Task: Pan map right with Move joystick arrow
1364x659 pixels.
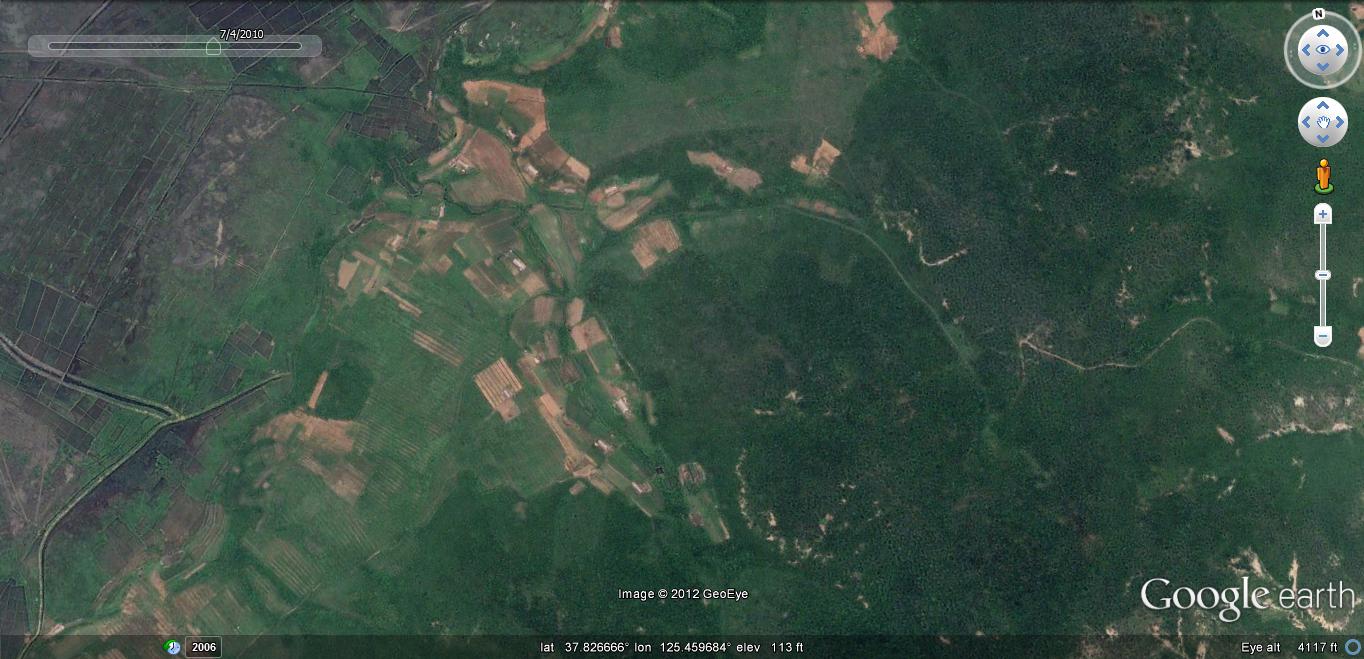Action: pos(1341,123)
